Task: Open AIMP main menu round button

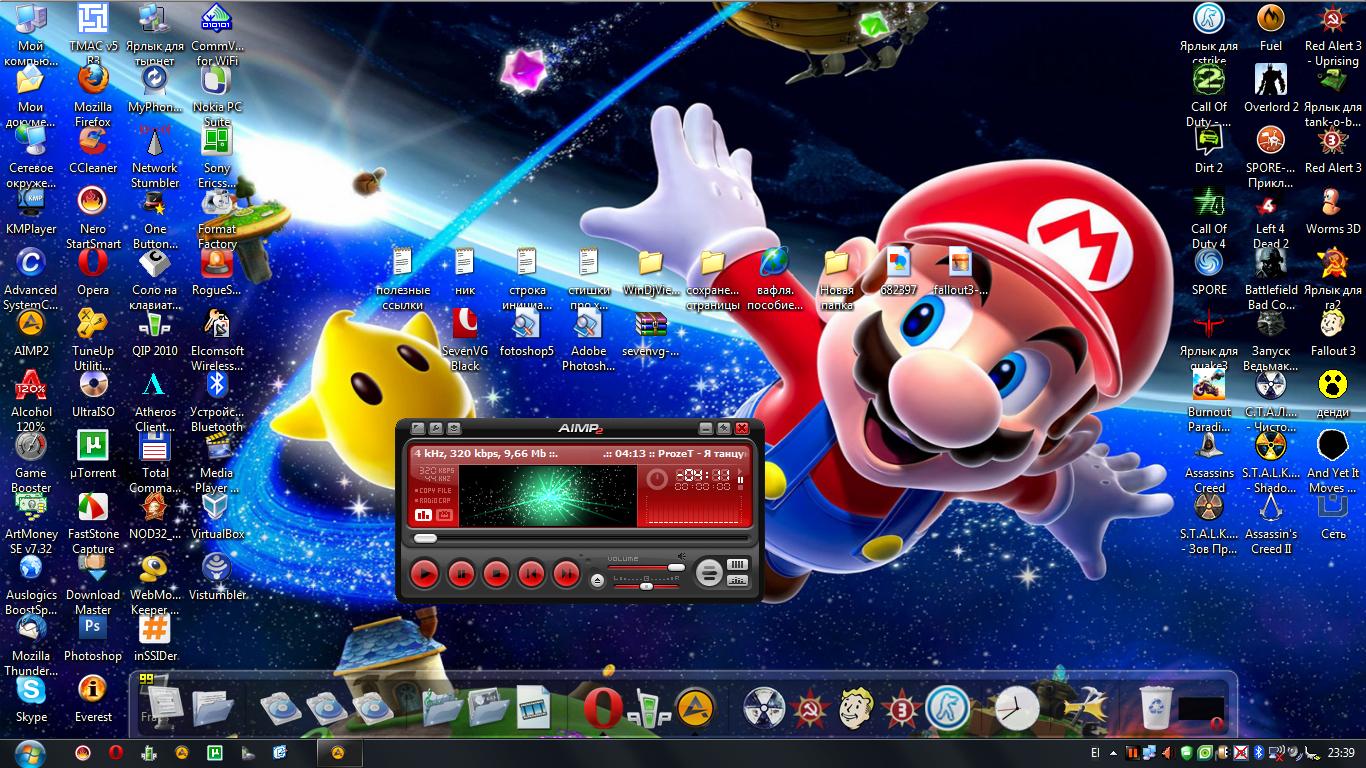Action: coord(709,573)
